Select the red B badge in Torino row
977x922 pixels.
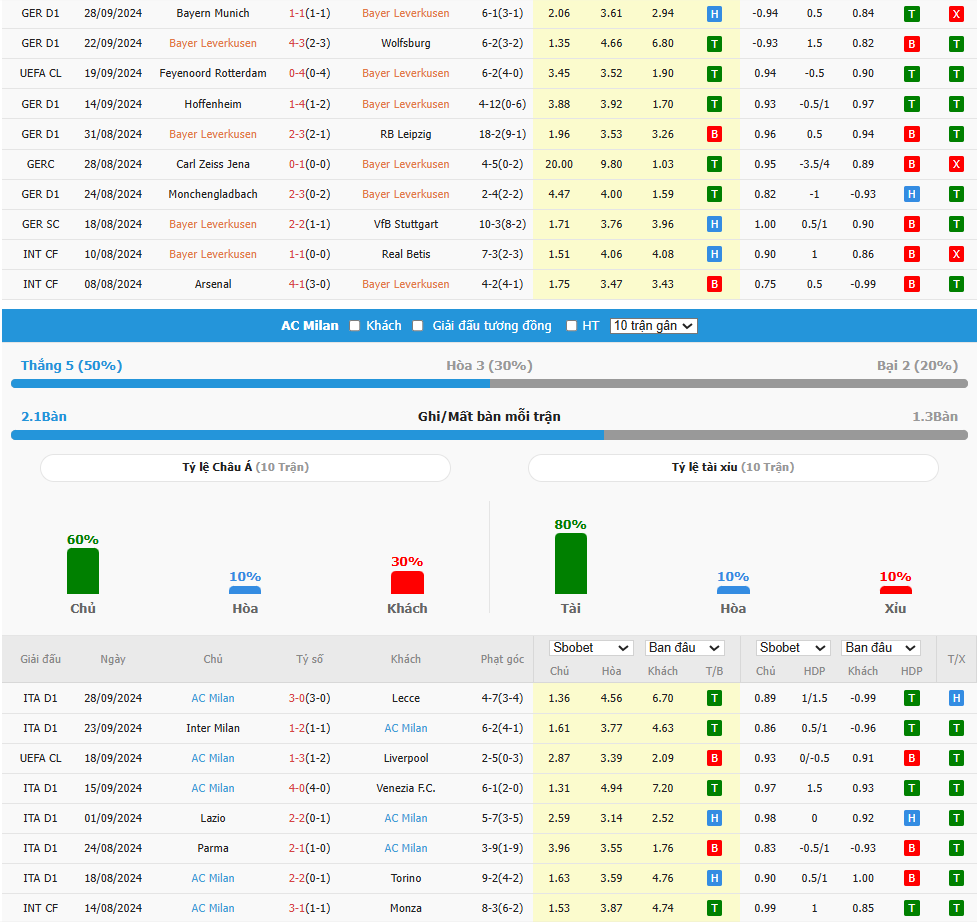912,878
